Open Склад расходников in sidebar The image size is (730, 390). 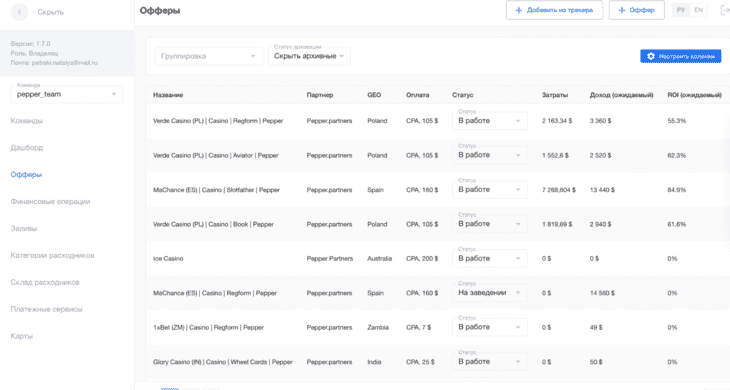coord(45,282)
